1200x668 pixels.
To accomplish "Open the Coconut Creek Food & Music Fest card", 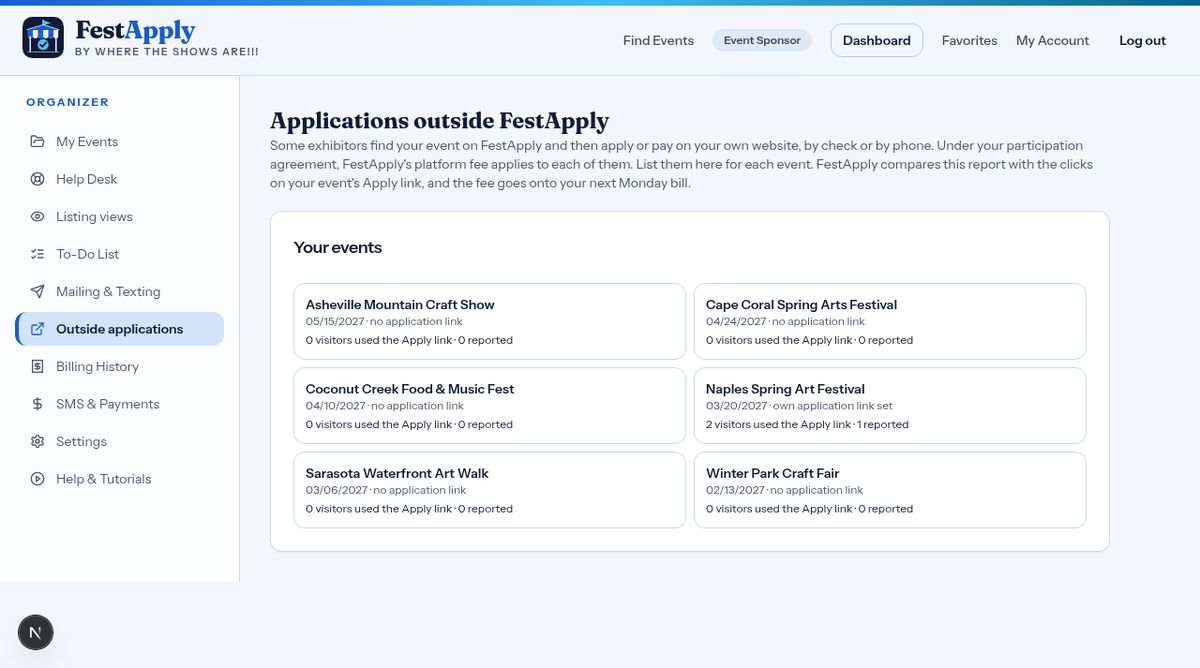I will coord(490,406).
